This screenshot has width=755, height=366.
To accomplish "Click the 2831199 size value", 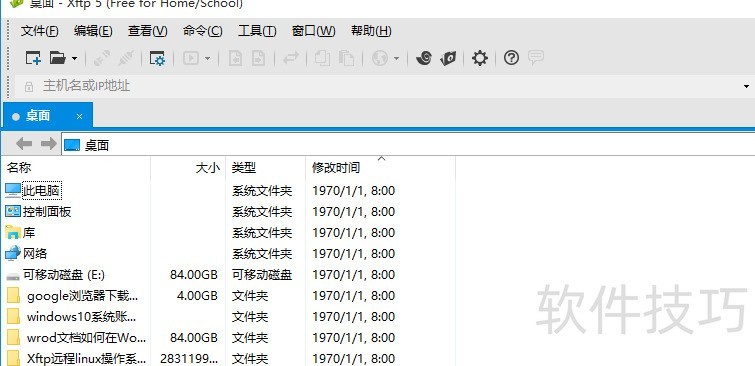I will click(189, 359).
